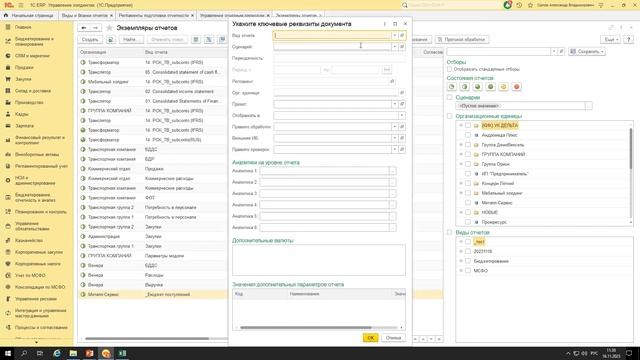
Task: Click the Отмена button in dialog
Action: click(393, 338)
